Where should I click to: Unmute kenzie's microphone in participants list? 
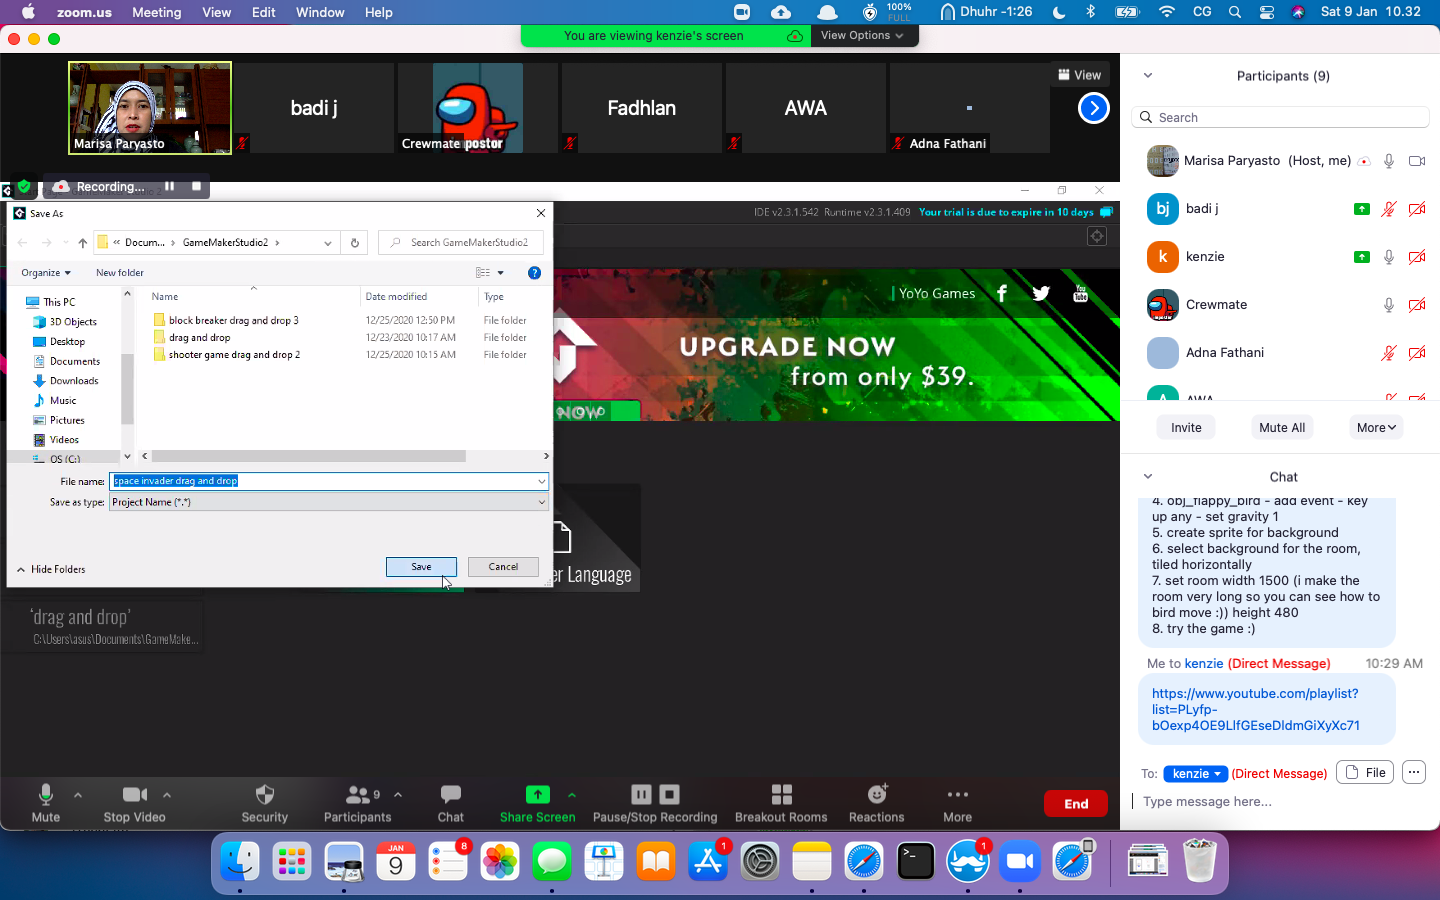pyautogui.click(x=1389, y=257)
